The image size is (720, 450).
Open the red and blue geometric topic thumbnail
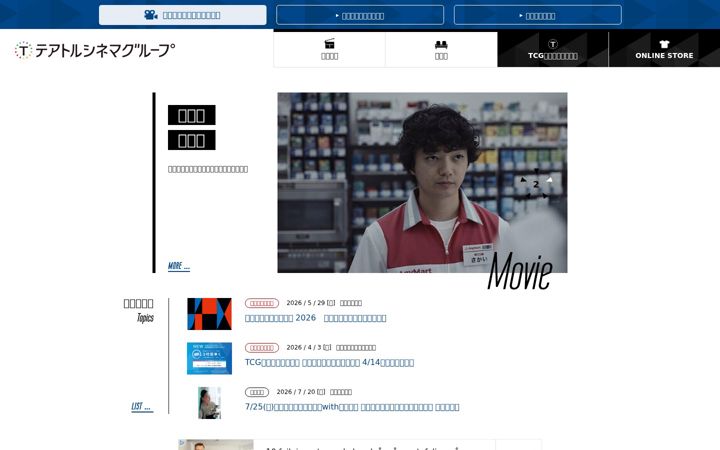tap(209, 314)
